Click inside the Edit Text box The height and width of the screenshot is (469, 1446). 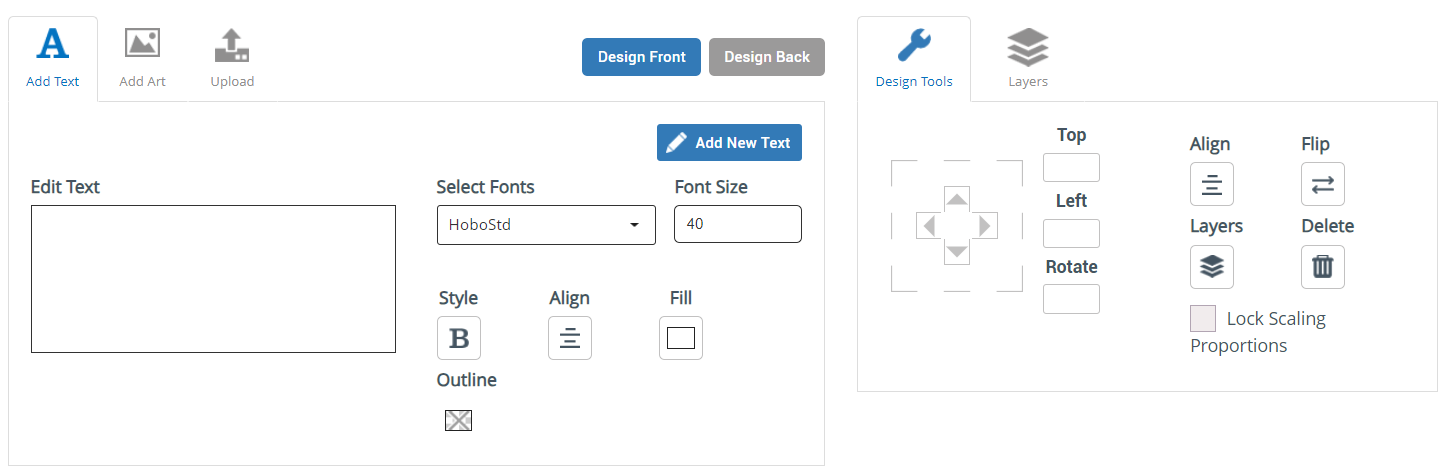pyautogui.click(x=213, y=279)
